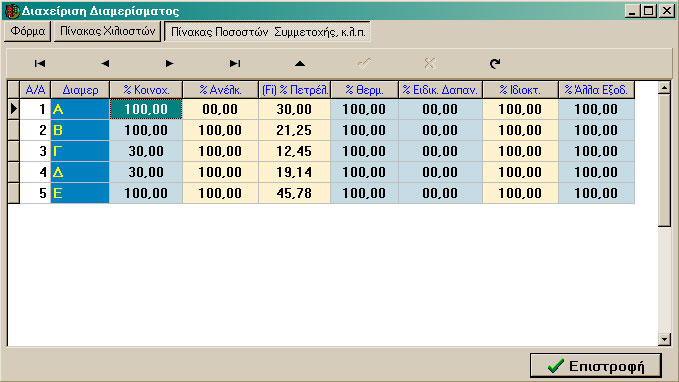Click the 45,78 cell in row E
The width and height of the screenshot is (679, 382).
click(x=294, y=193)
